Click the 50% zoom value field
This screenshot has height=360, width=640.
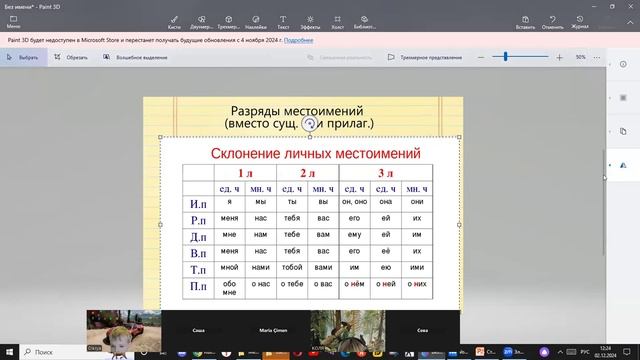[x=580, y=57]
